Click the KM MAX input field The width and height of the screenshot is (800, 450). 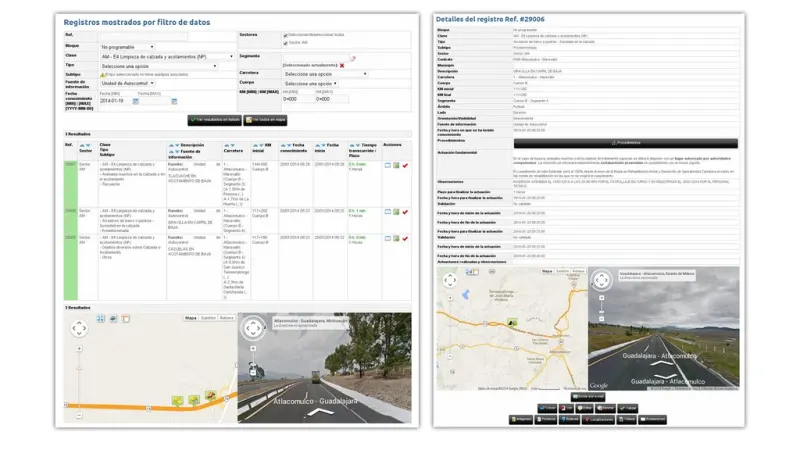332,99
